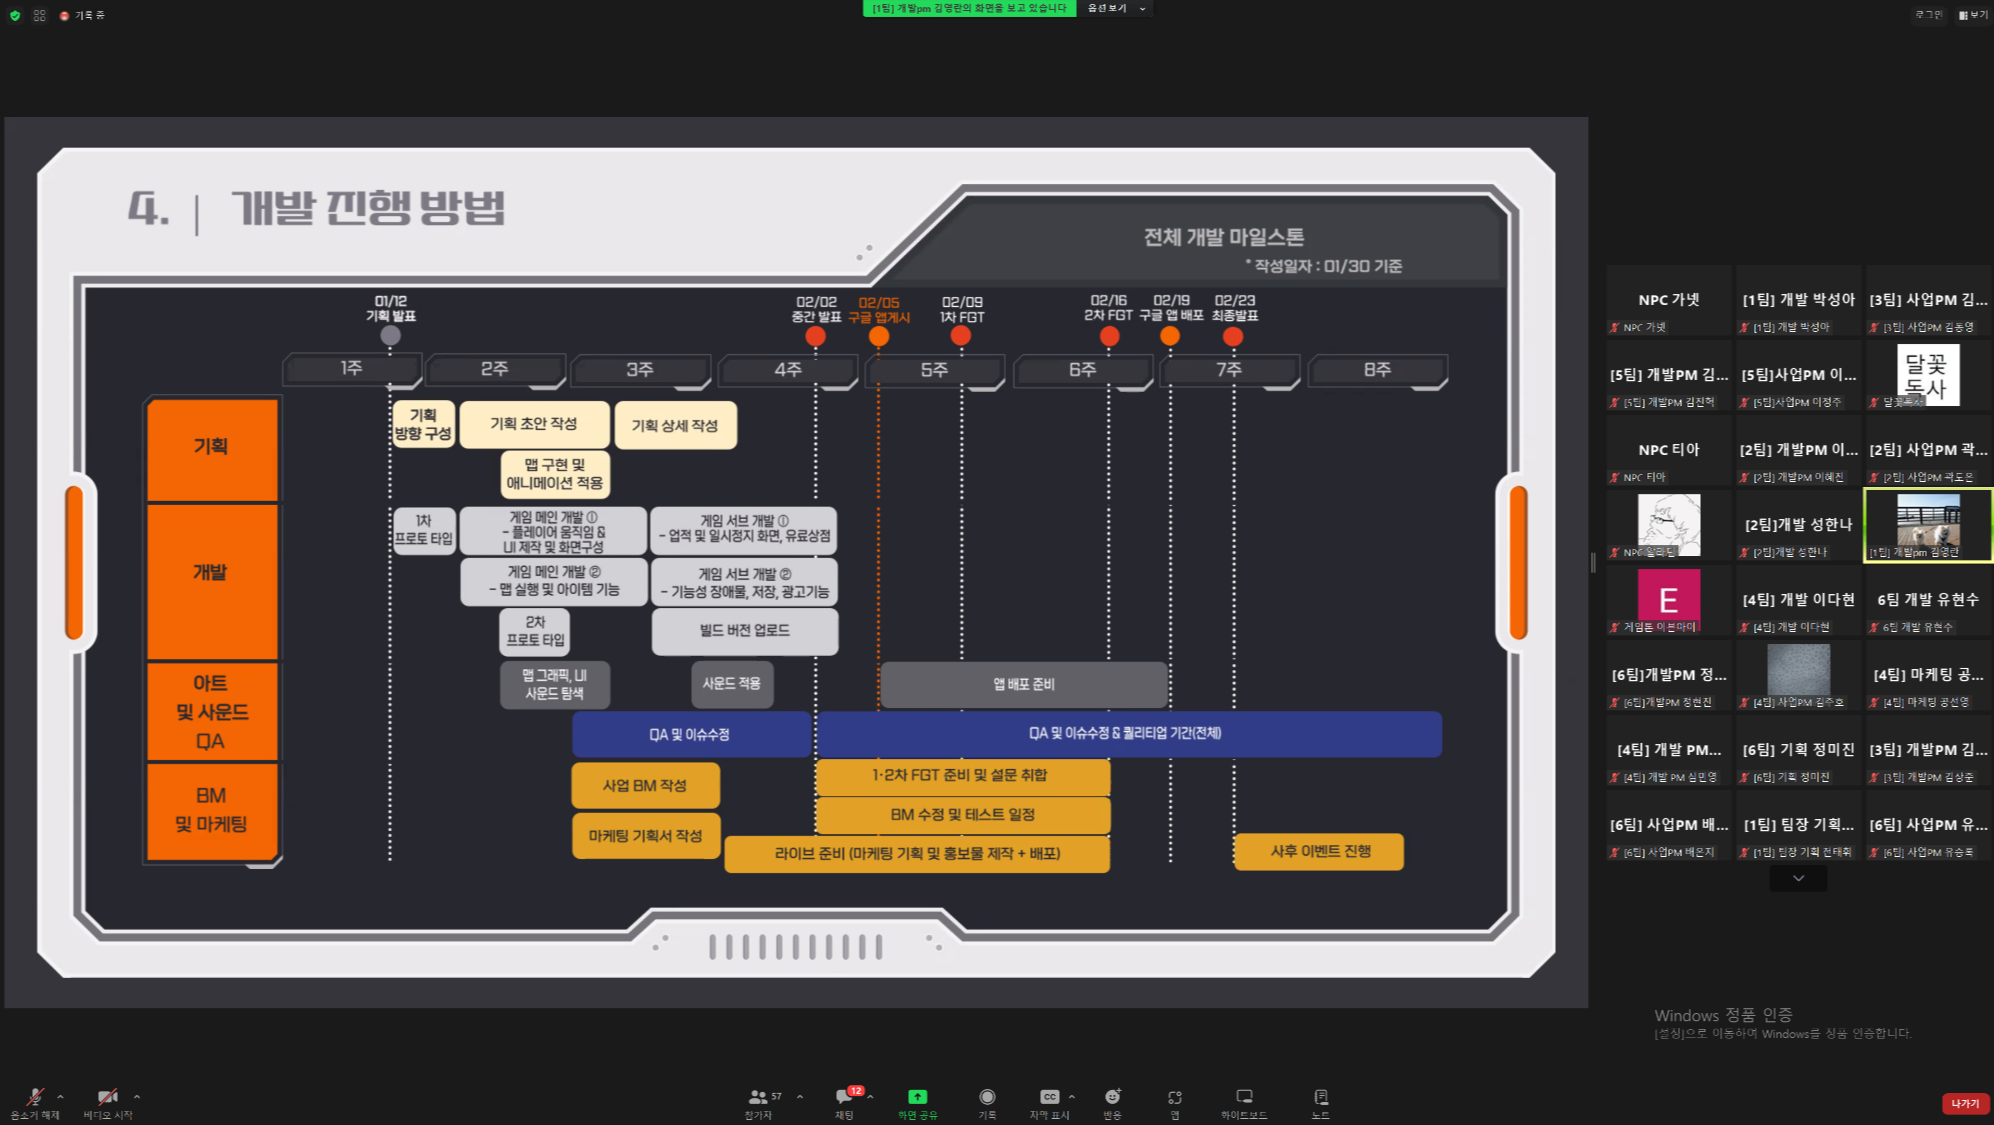Viewport: 1994px width, 1125px height.
Task: Click the red Leave meeting button
Action: [x=1964, y=1103]
